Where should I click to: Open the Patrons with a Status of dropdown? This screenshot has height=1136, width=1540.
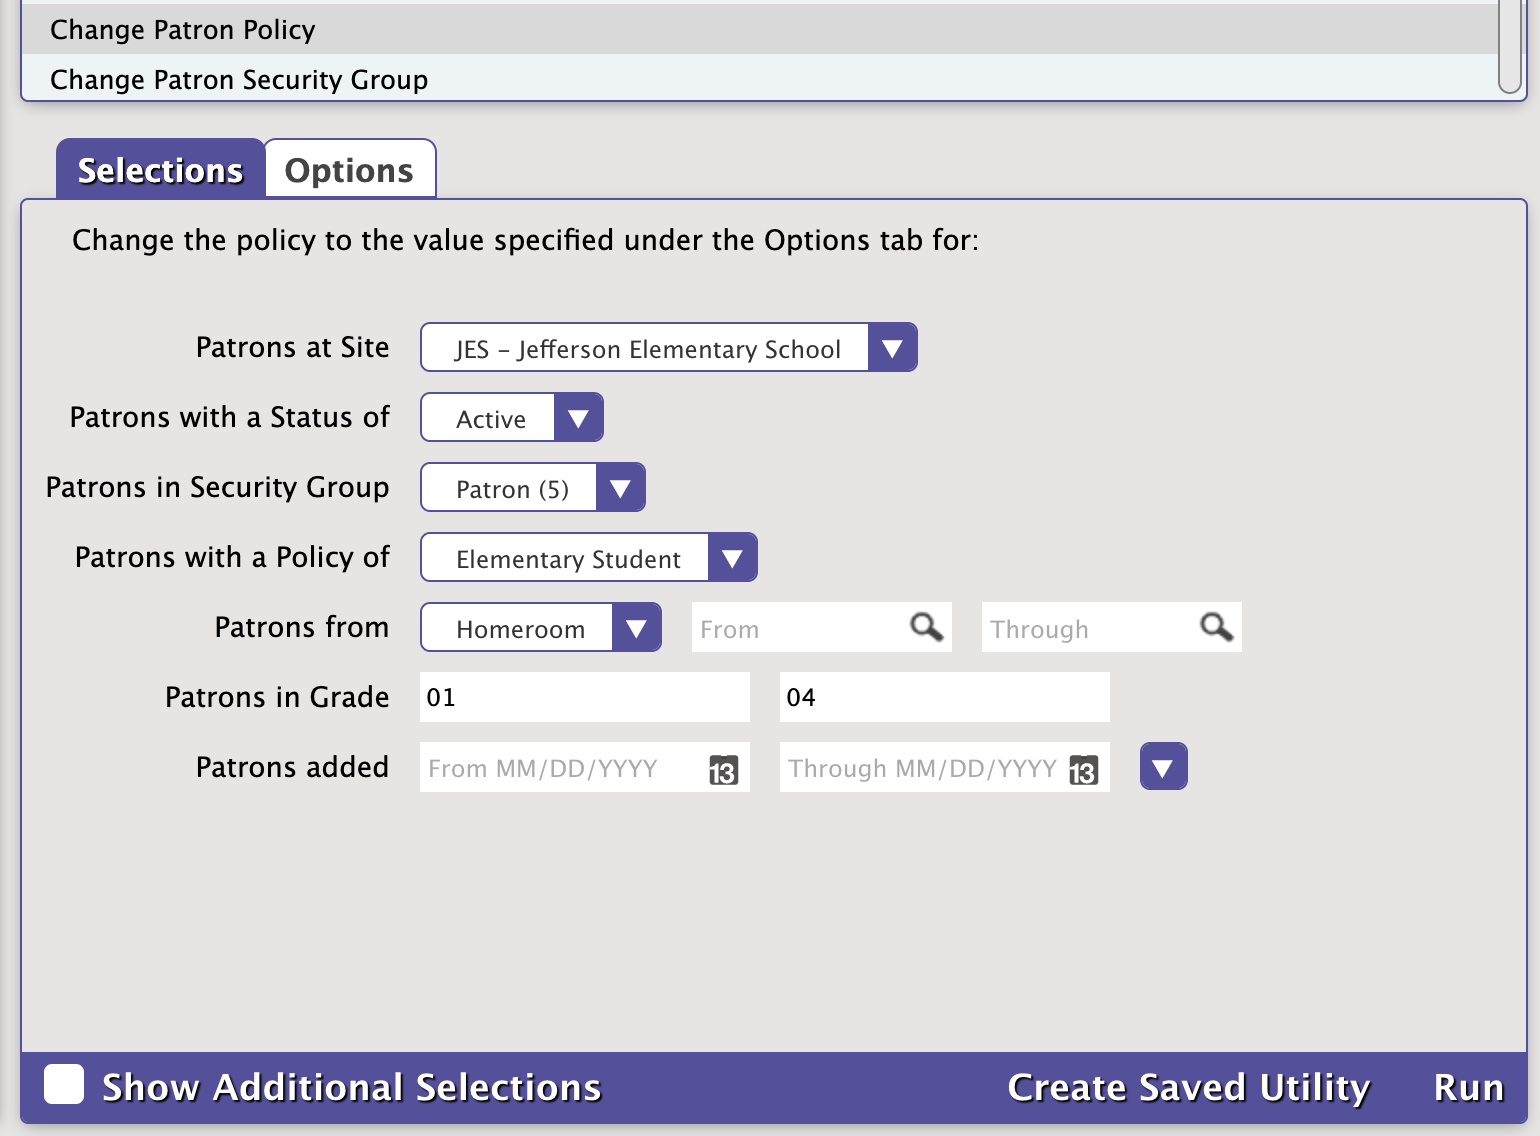(x=578, y=417)
